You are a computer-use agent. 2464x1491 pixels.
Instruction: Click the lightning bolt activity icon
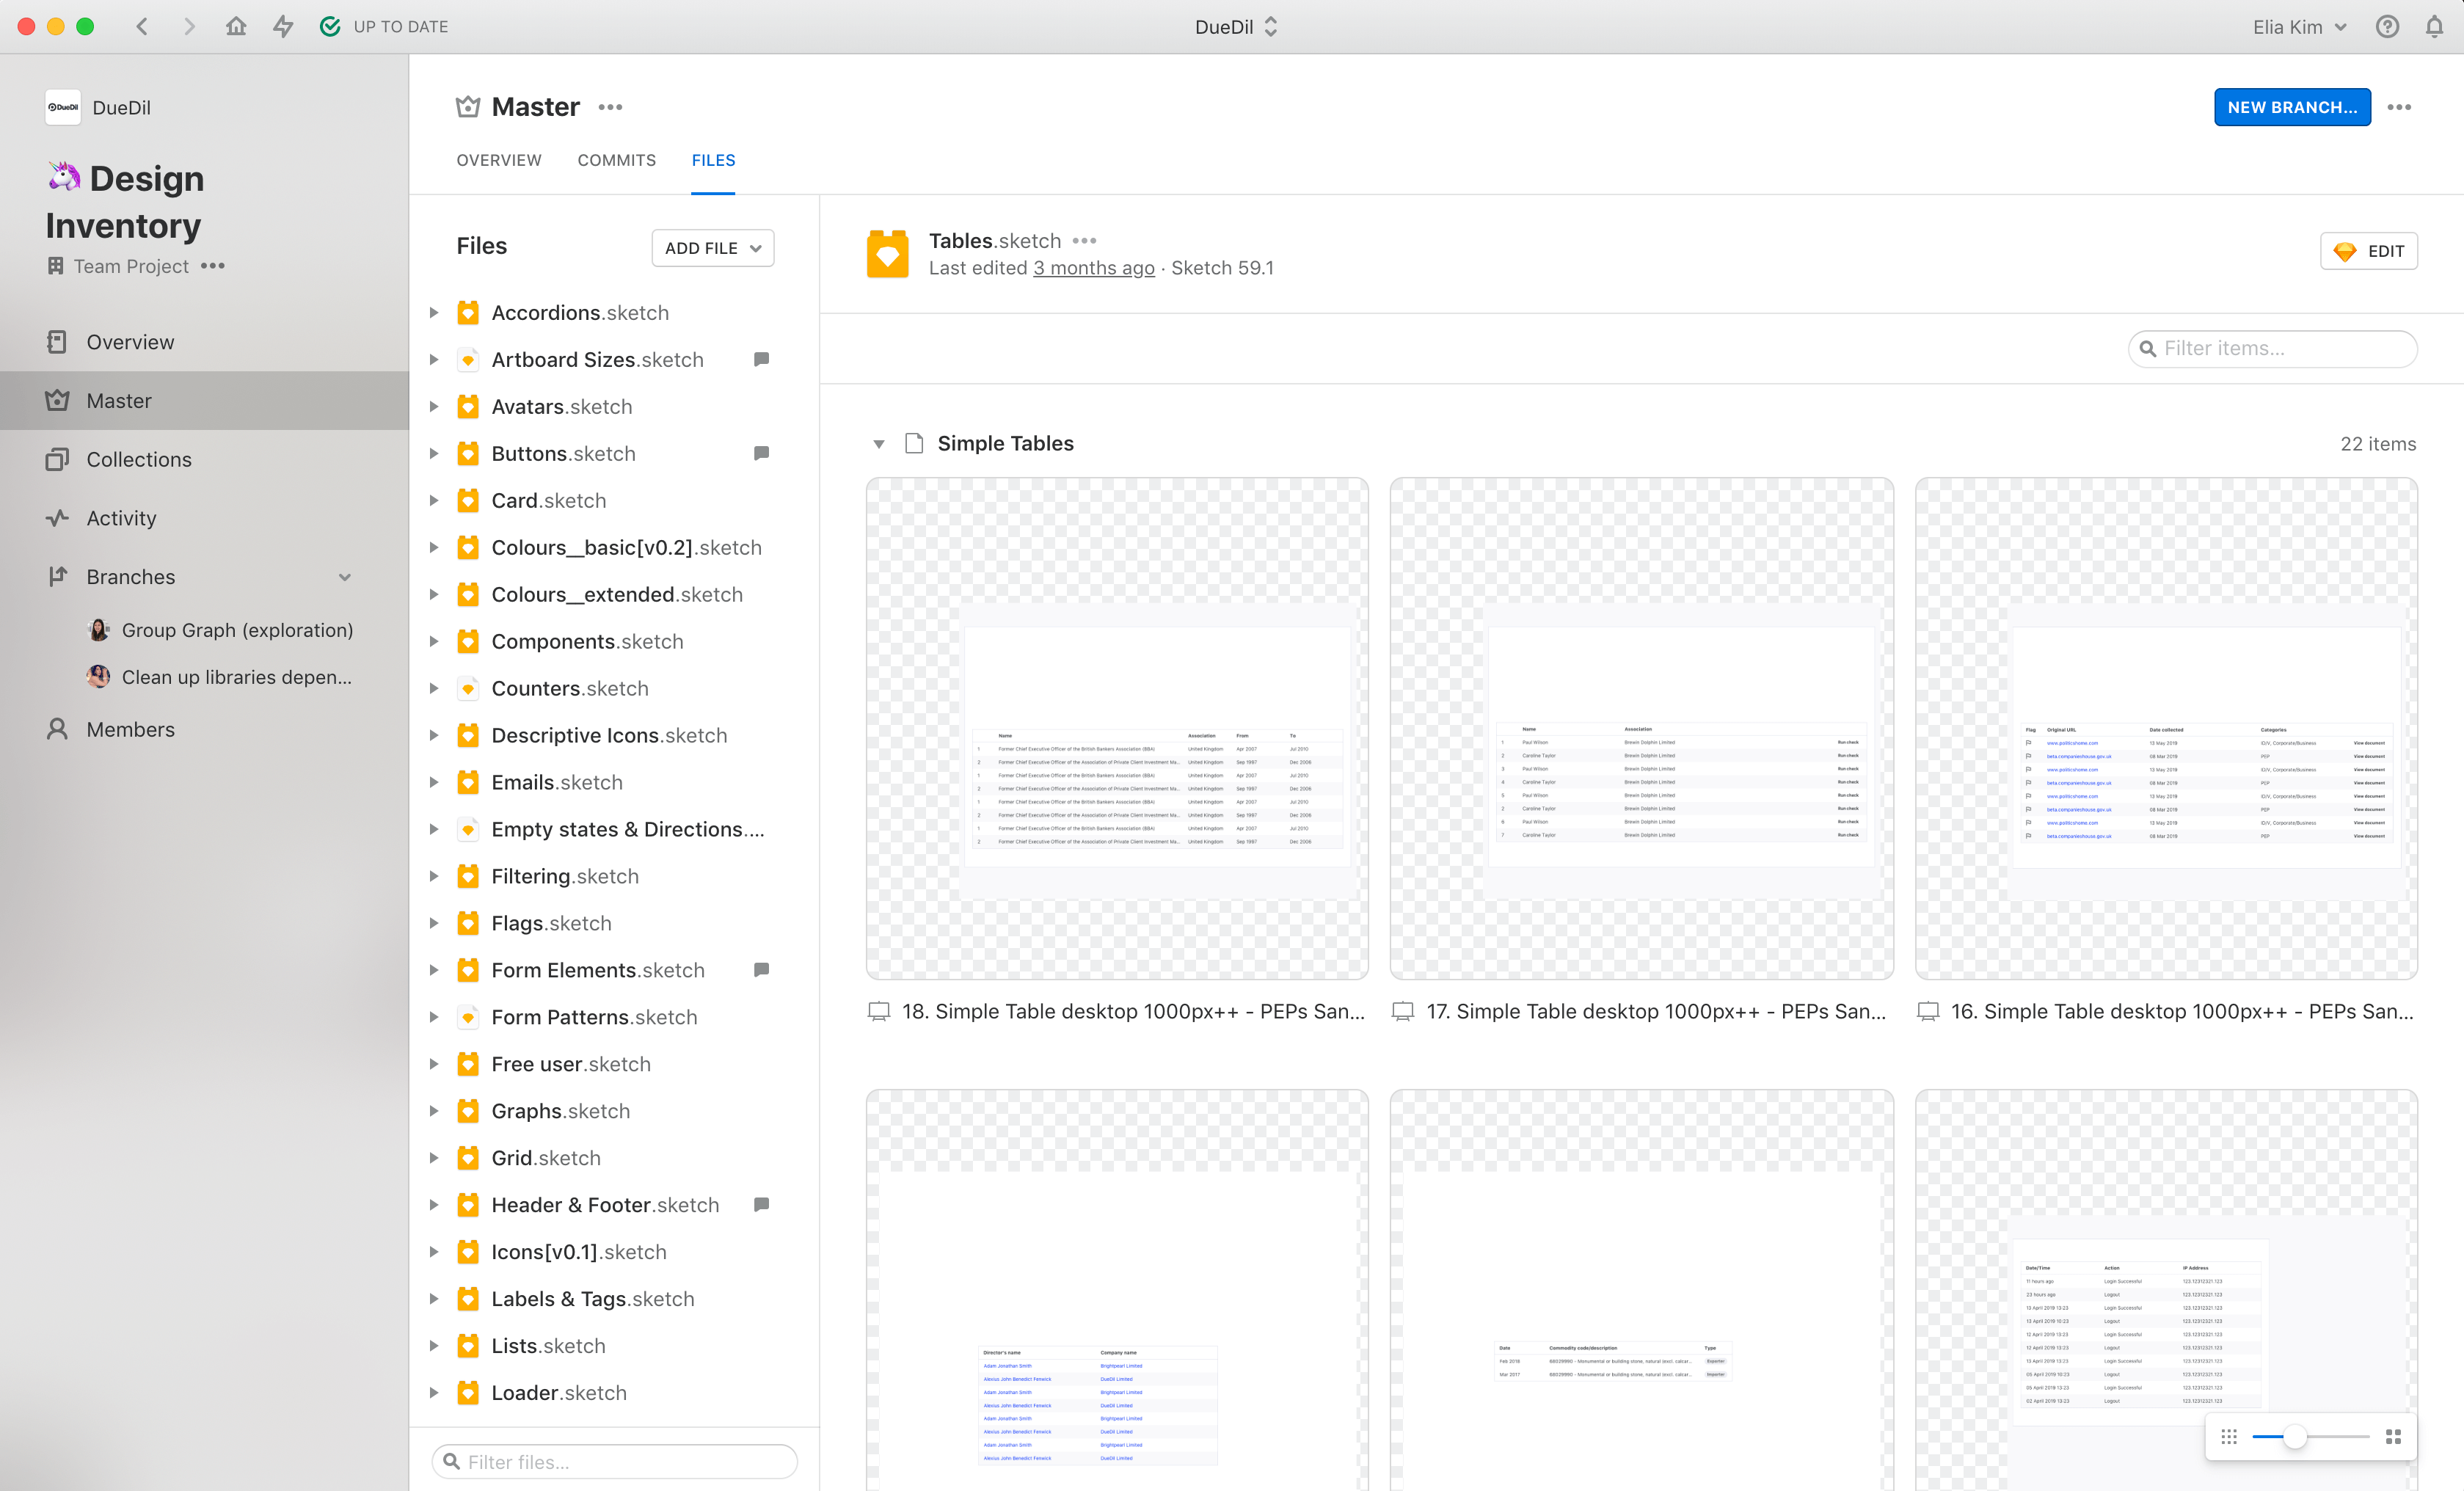coord(283,26)
